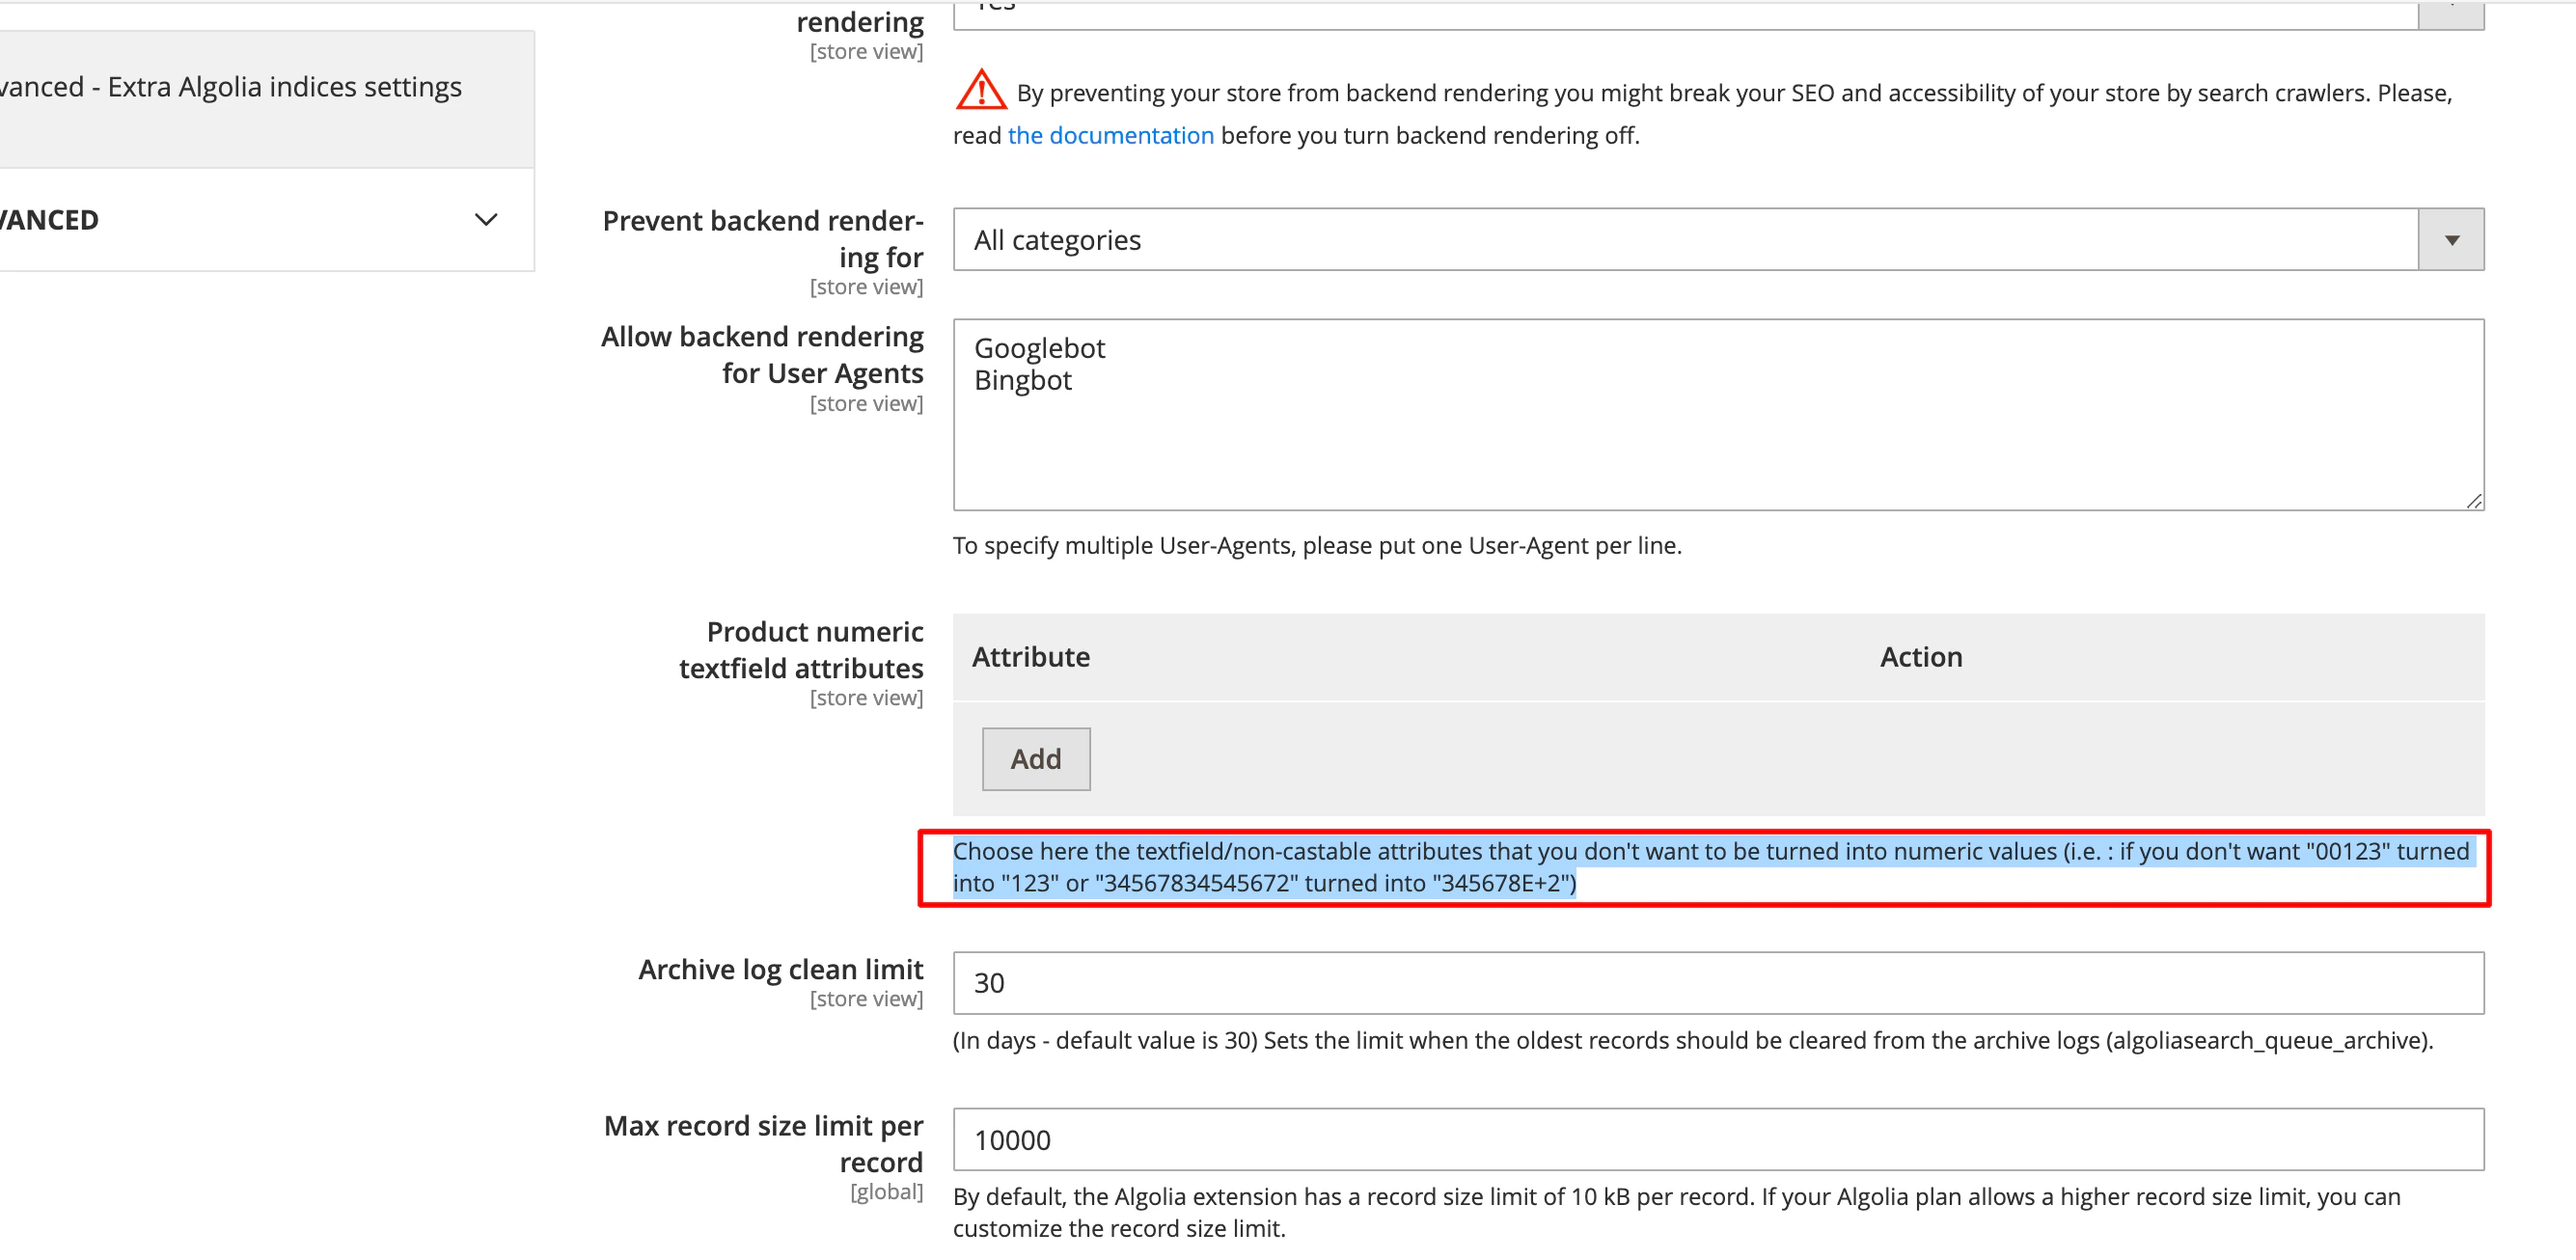Open the All categories dropdown
Viewport: 2576px width, 1260px height.
(1700, 239)
